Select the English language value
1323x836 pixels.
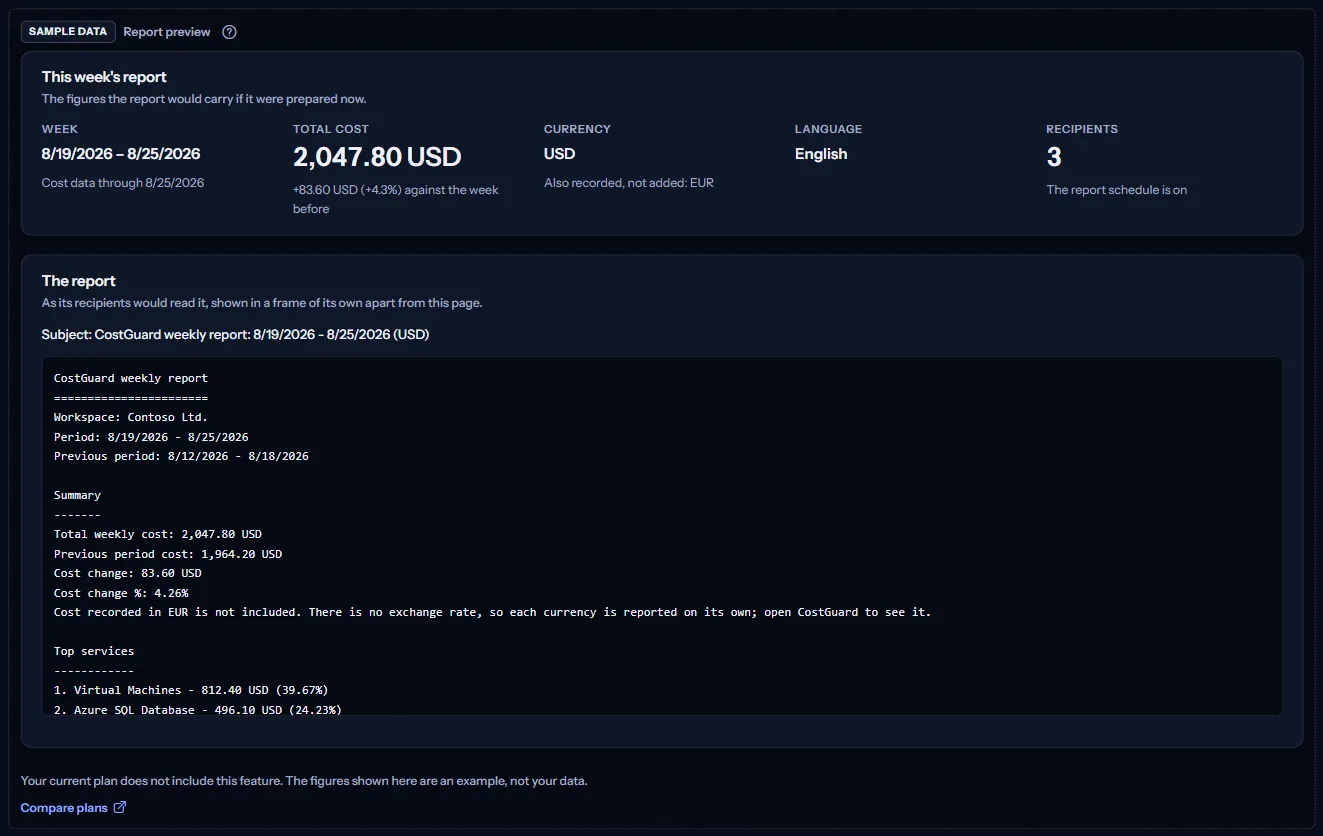tap(821, 154)
